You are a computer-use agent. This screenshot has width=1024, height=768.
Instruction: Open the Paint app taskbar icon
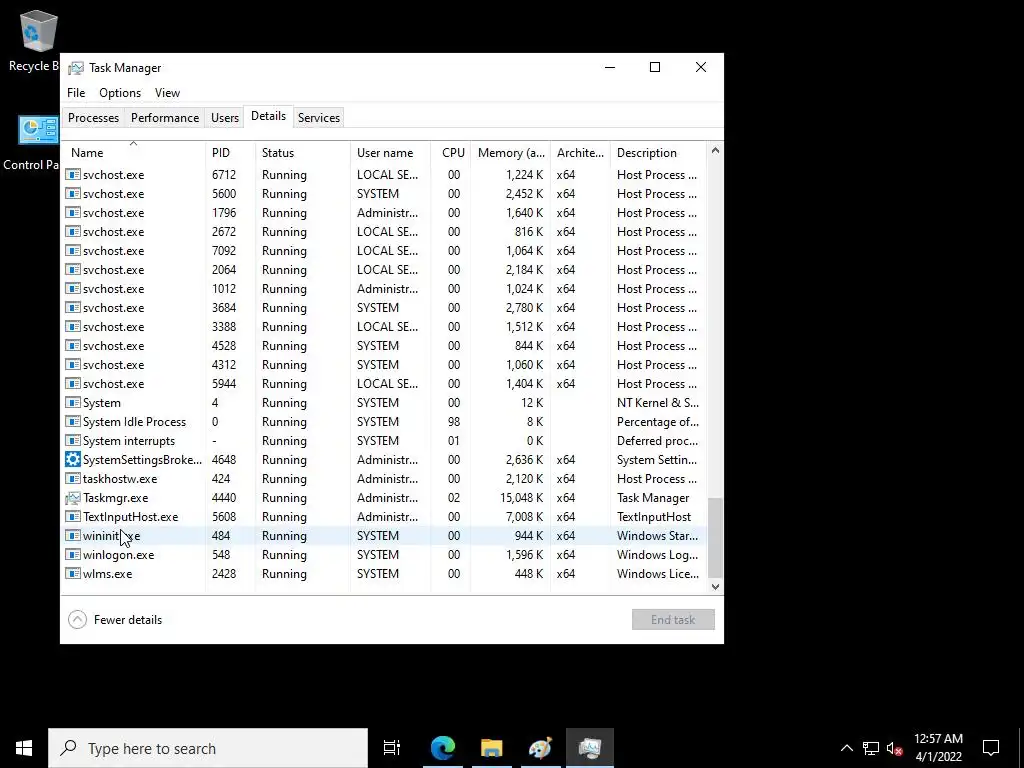pos(540,748)
